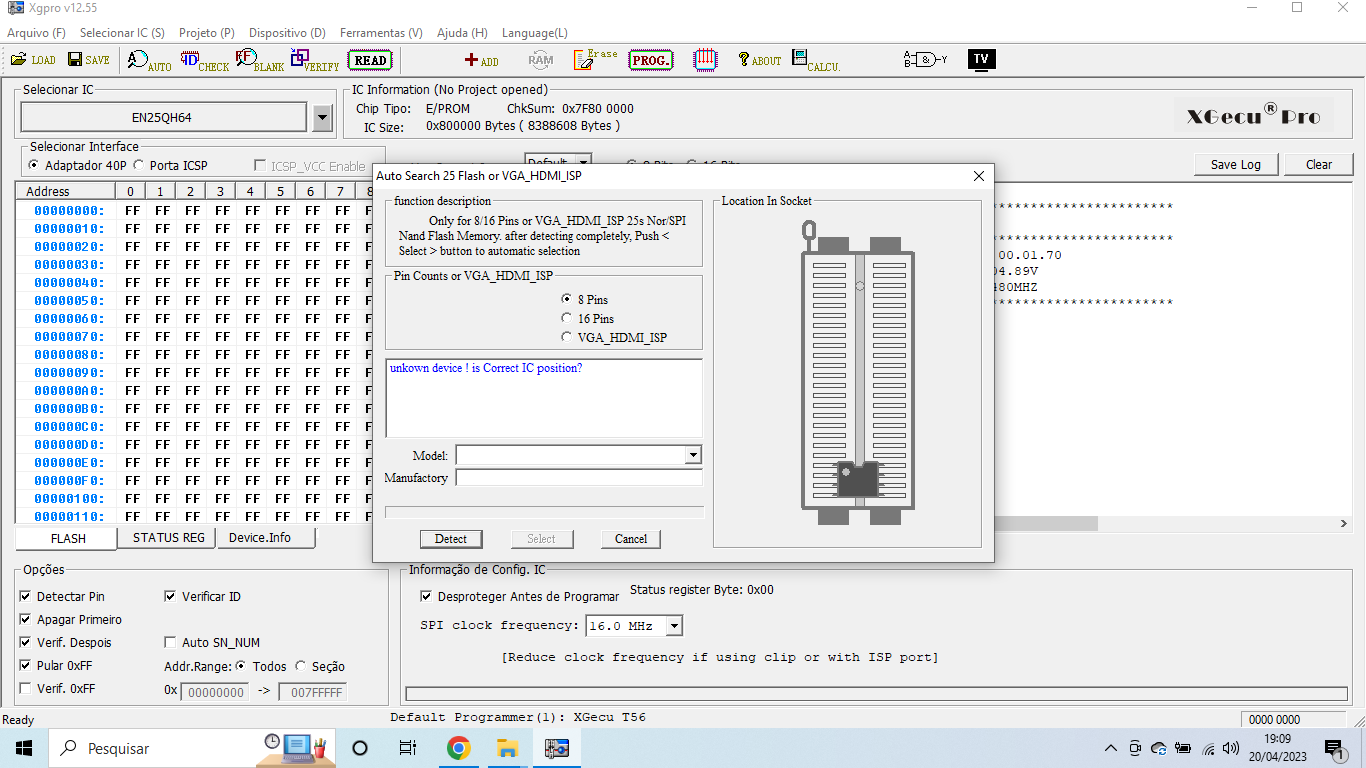Image resolution: width=1366 pixels, height=768 pixels.
Task: Open the SPI clock frequency dropdown
Action: tap(674, 626)
